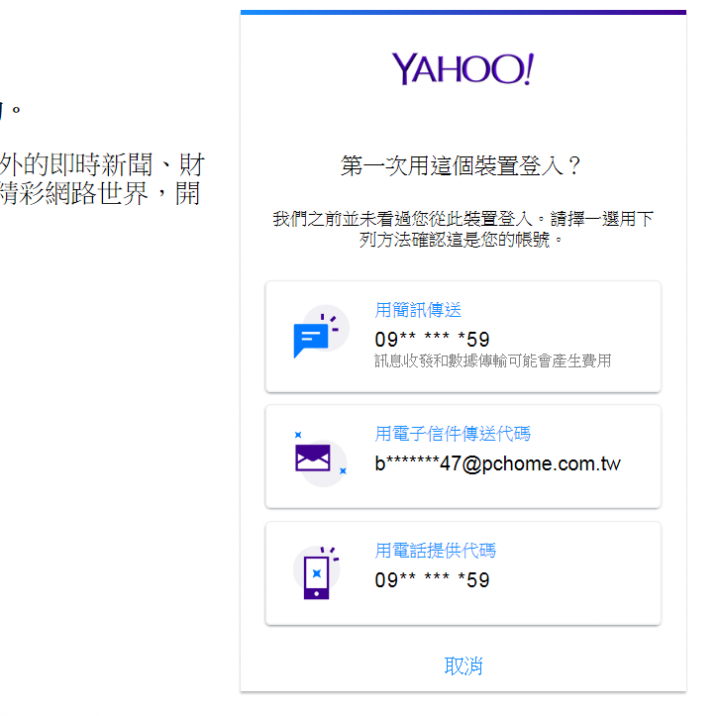Viewport: 720px width, 716px height.
Task: Click the 取消 cancel link
Action: coord(463,665)
